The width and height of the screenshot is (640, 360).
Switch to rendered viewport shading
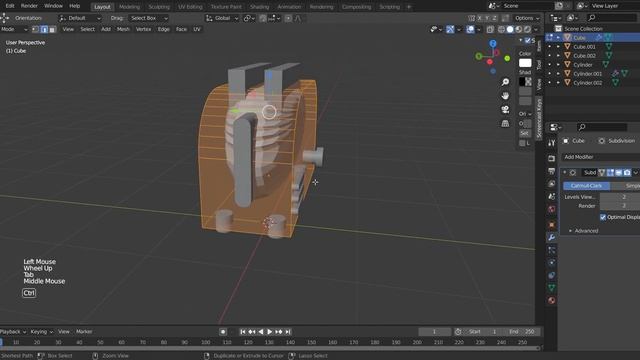click(x=527, y=29)
